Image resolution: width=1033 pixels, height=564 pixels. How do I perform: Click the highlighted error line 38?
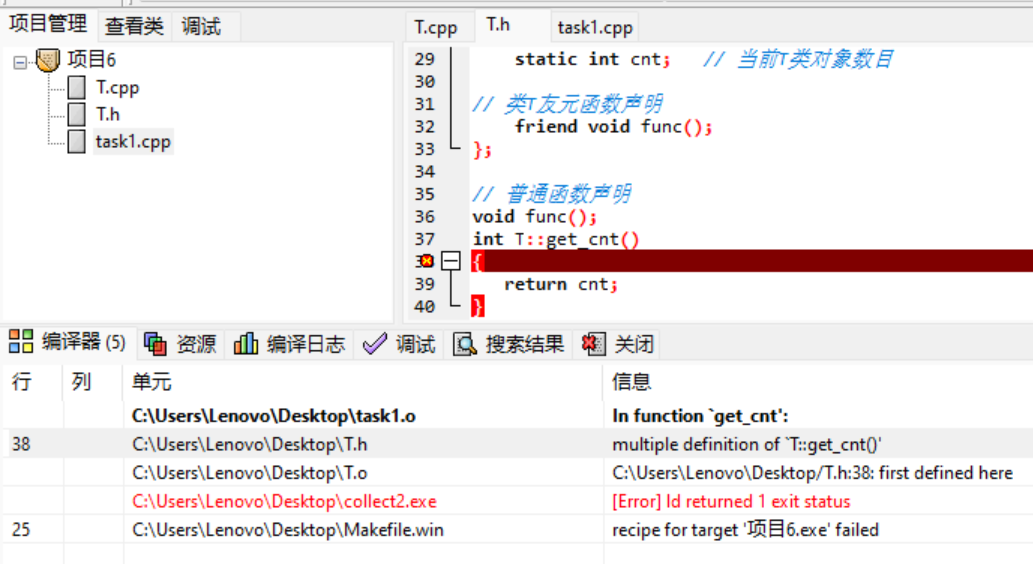tap(752, 261)
